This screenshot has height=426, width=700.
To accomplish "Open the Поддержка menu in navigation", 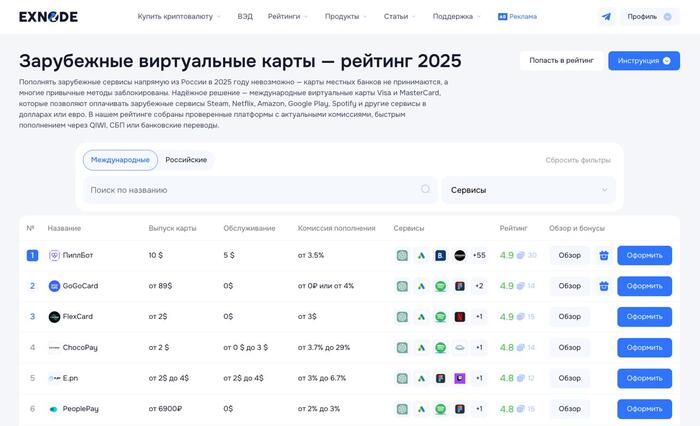I will coord(457,17).
